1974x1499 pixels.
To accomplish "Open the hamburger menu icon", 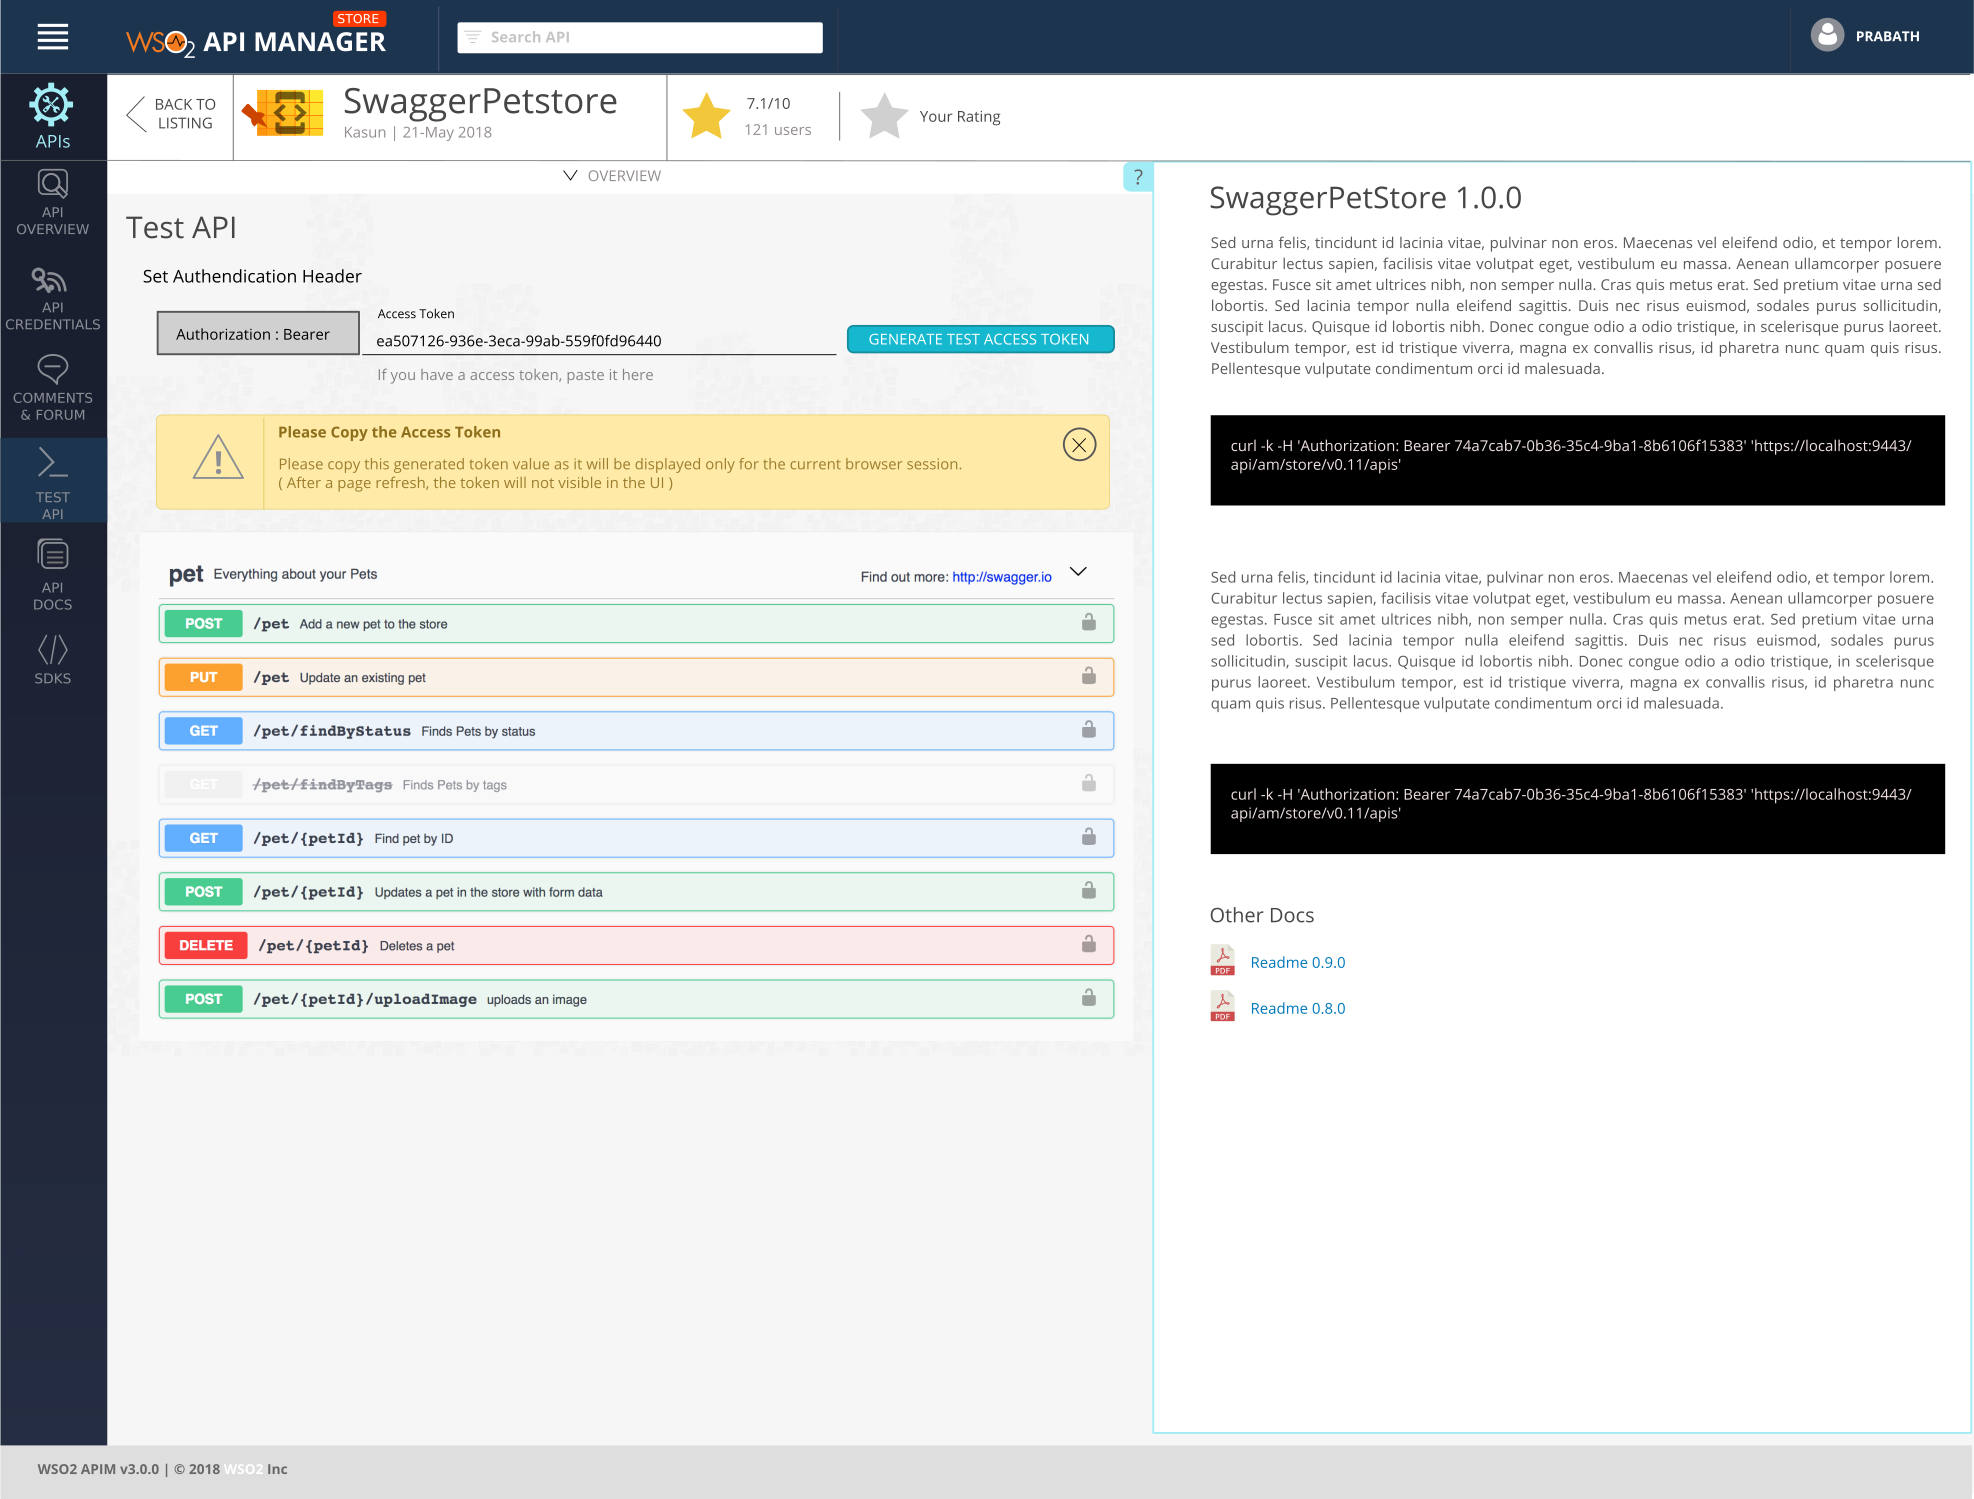I will [52, 37].
